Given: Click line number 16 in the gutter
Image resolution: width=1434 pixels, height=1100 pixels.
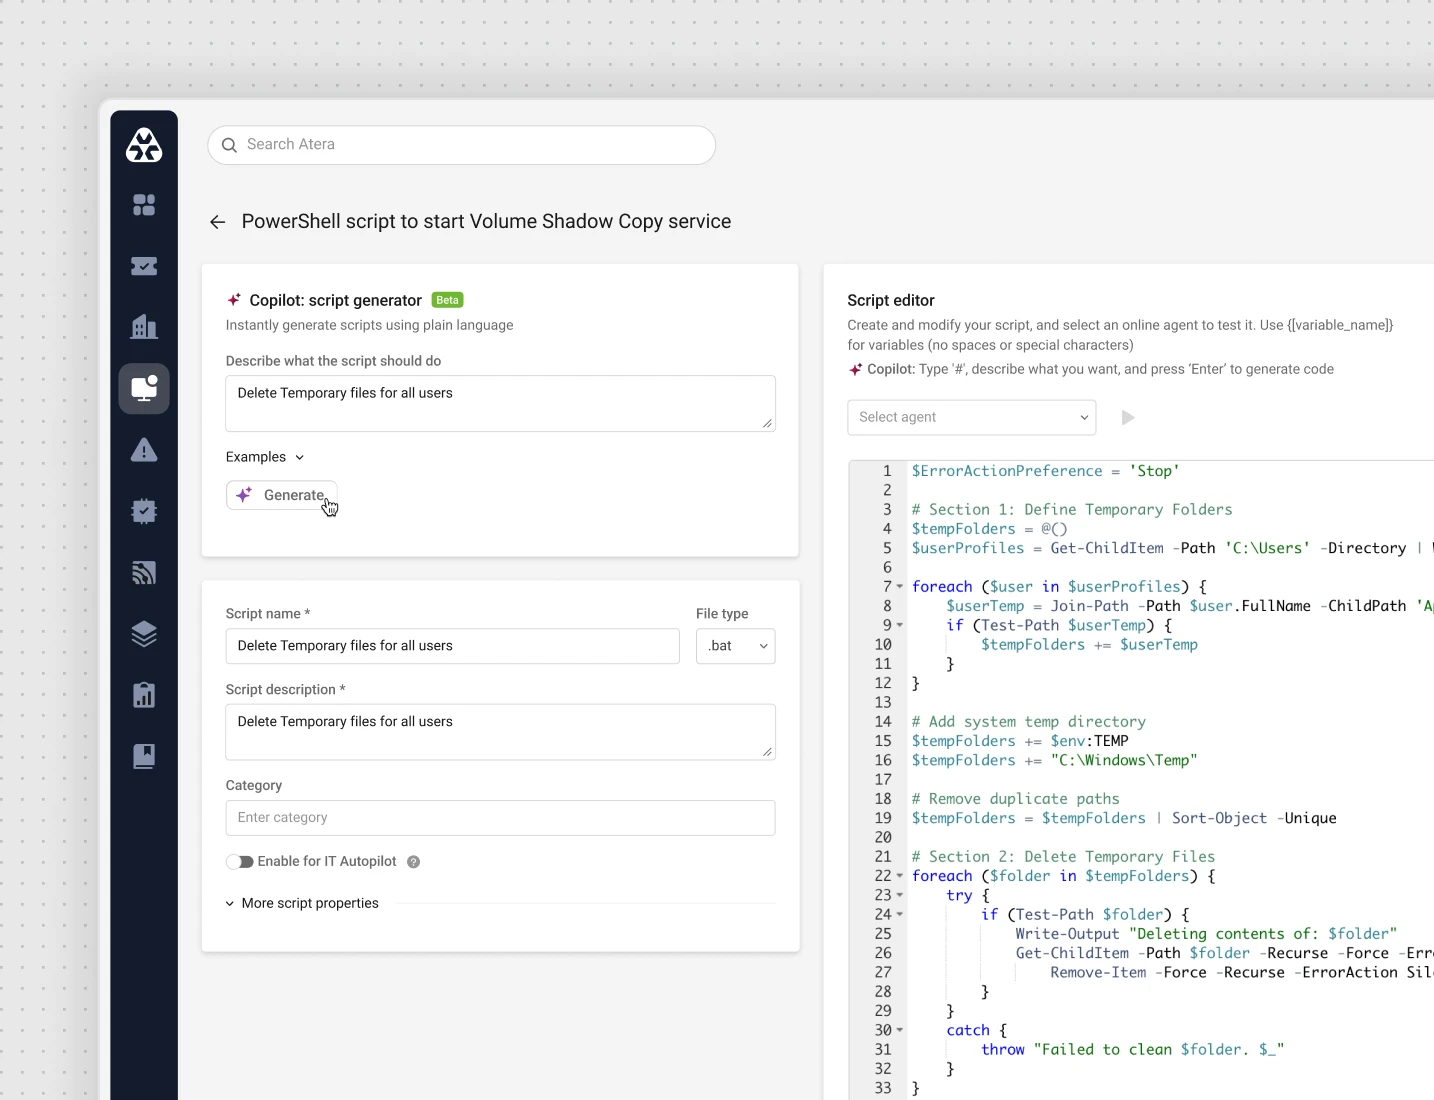Looking at the screenshot, I should click(x=883, y=761).
